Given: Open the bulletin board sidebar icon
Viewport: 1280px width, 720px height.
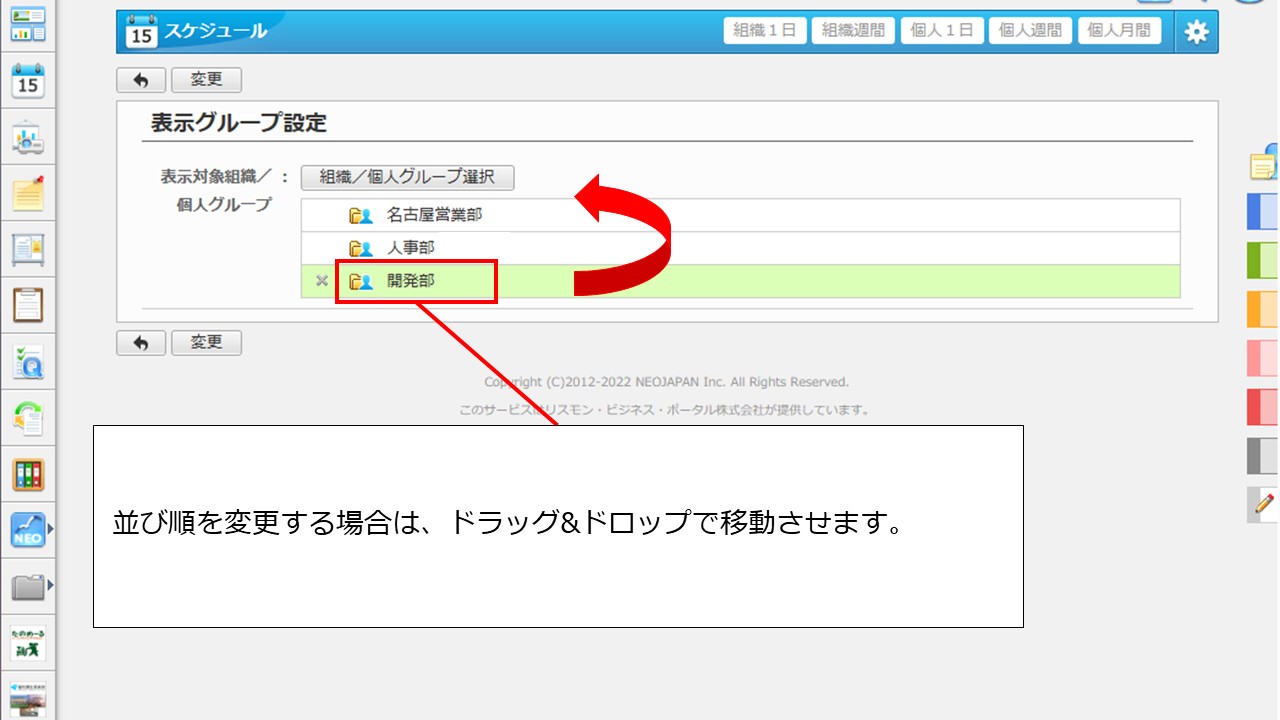Looking at the screenshot, I should point(28,250).
